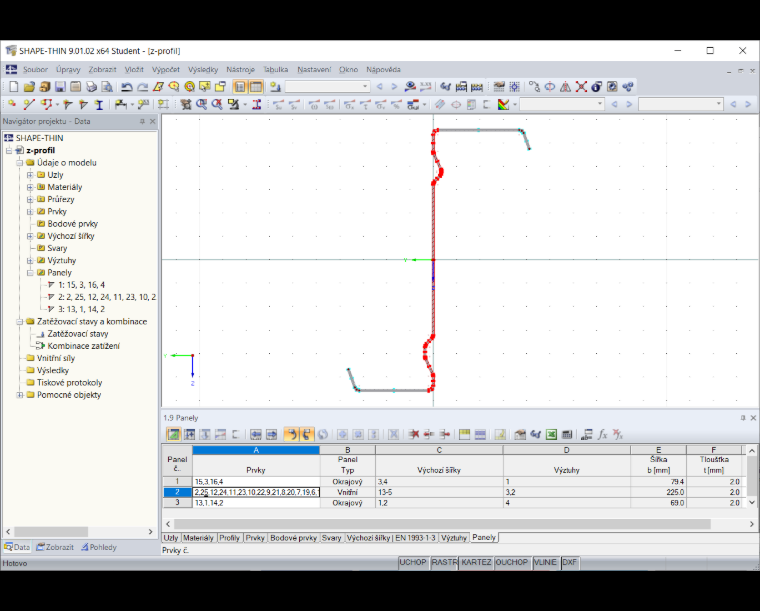Click the fx formula icon in table toolbar
The width and height of the screenshot is (760, 611).
602,434
